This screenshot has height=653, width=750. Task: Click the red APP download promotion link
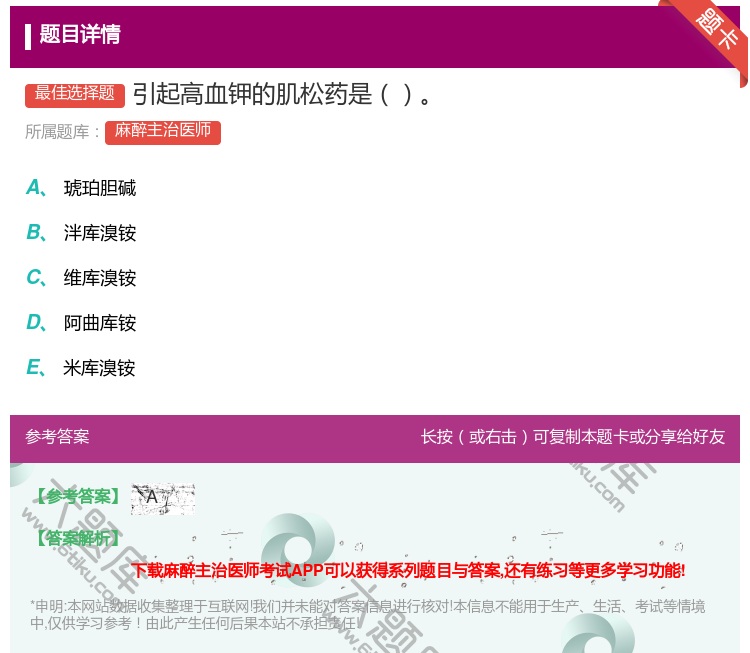408,571
